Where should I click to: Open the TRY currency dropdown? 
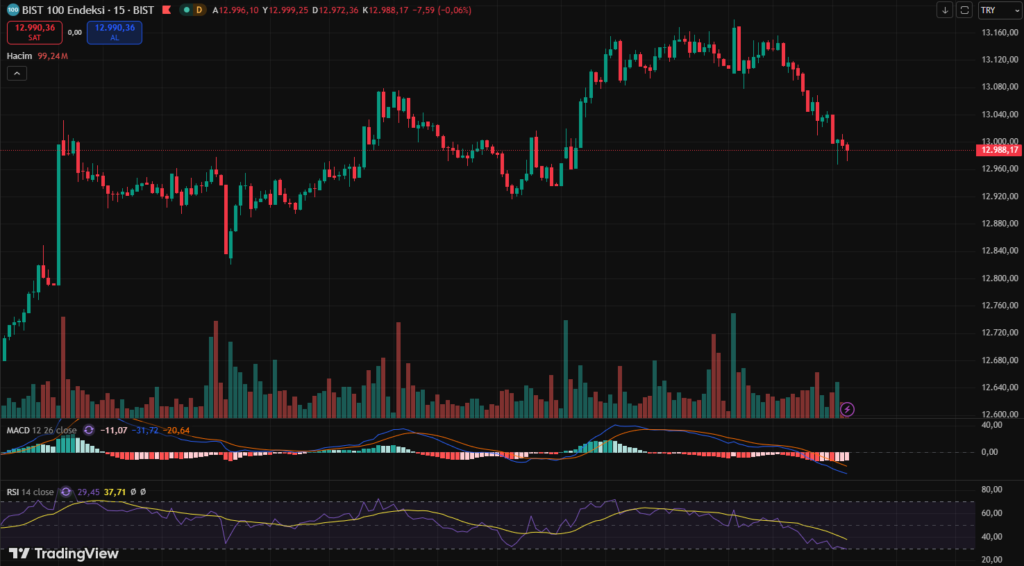[994, 10]
